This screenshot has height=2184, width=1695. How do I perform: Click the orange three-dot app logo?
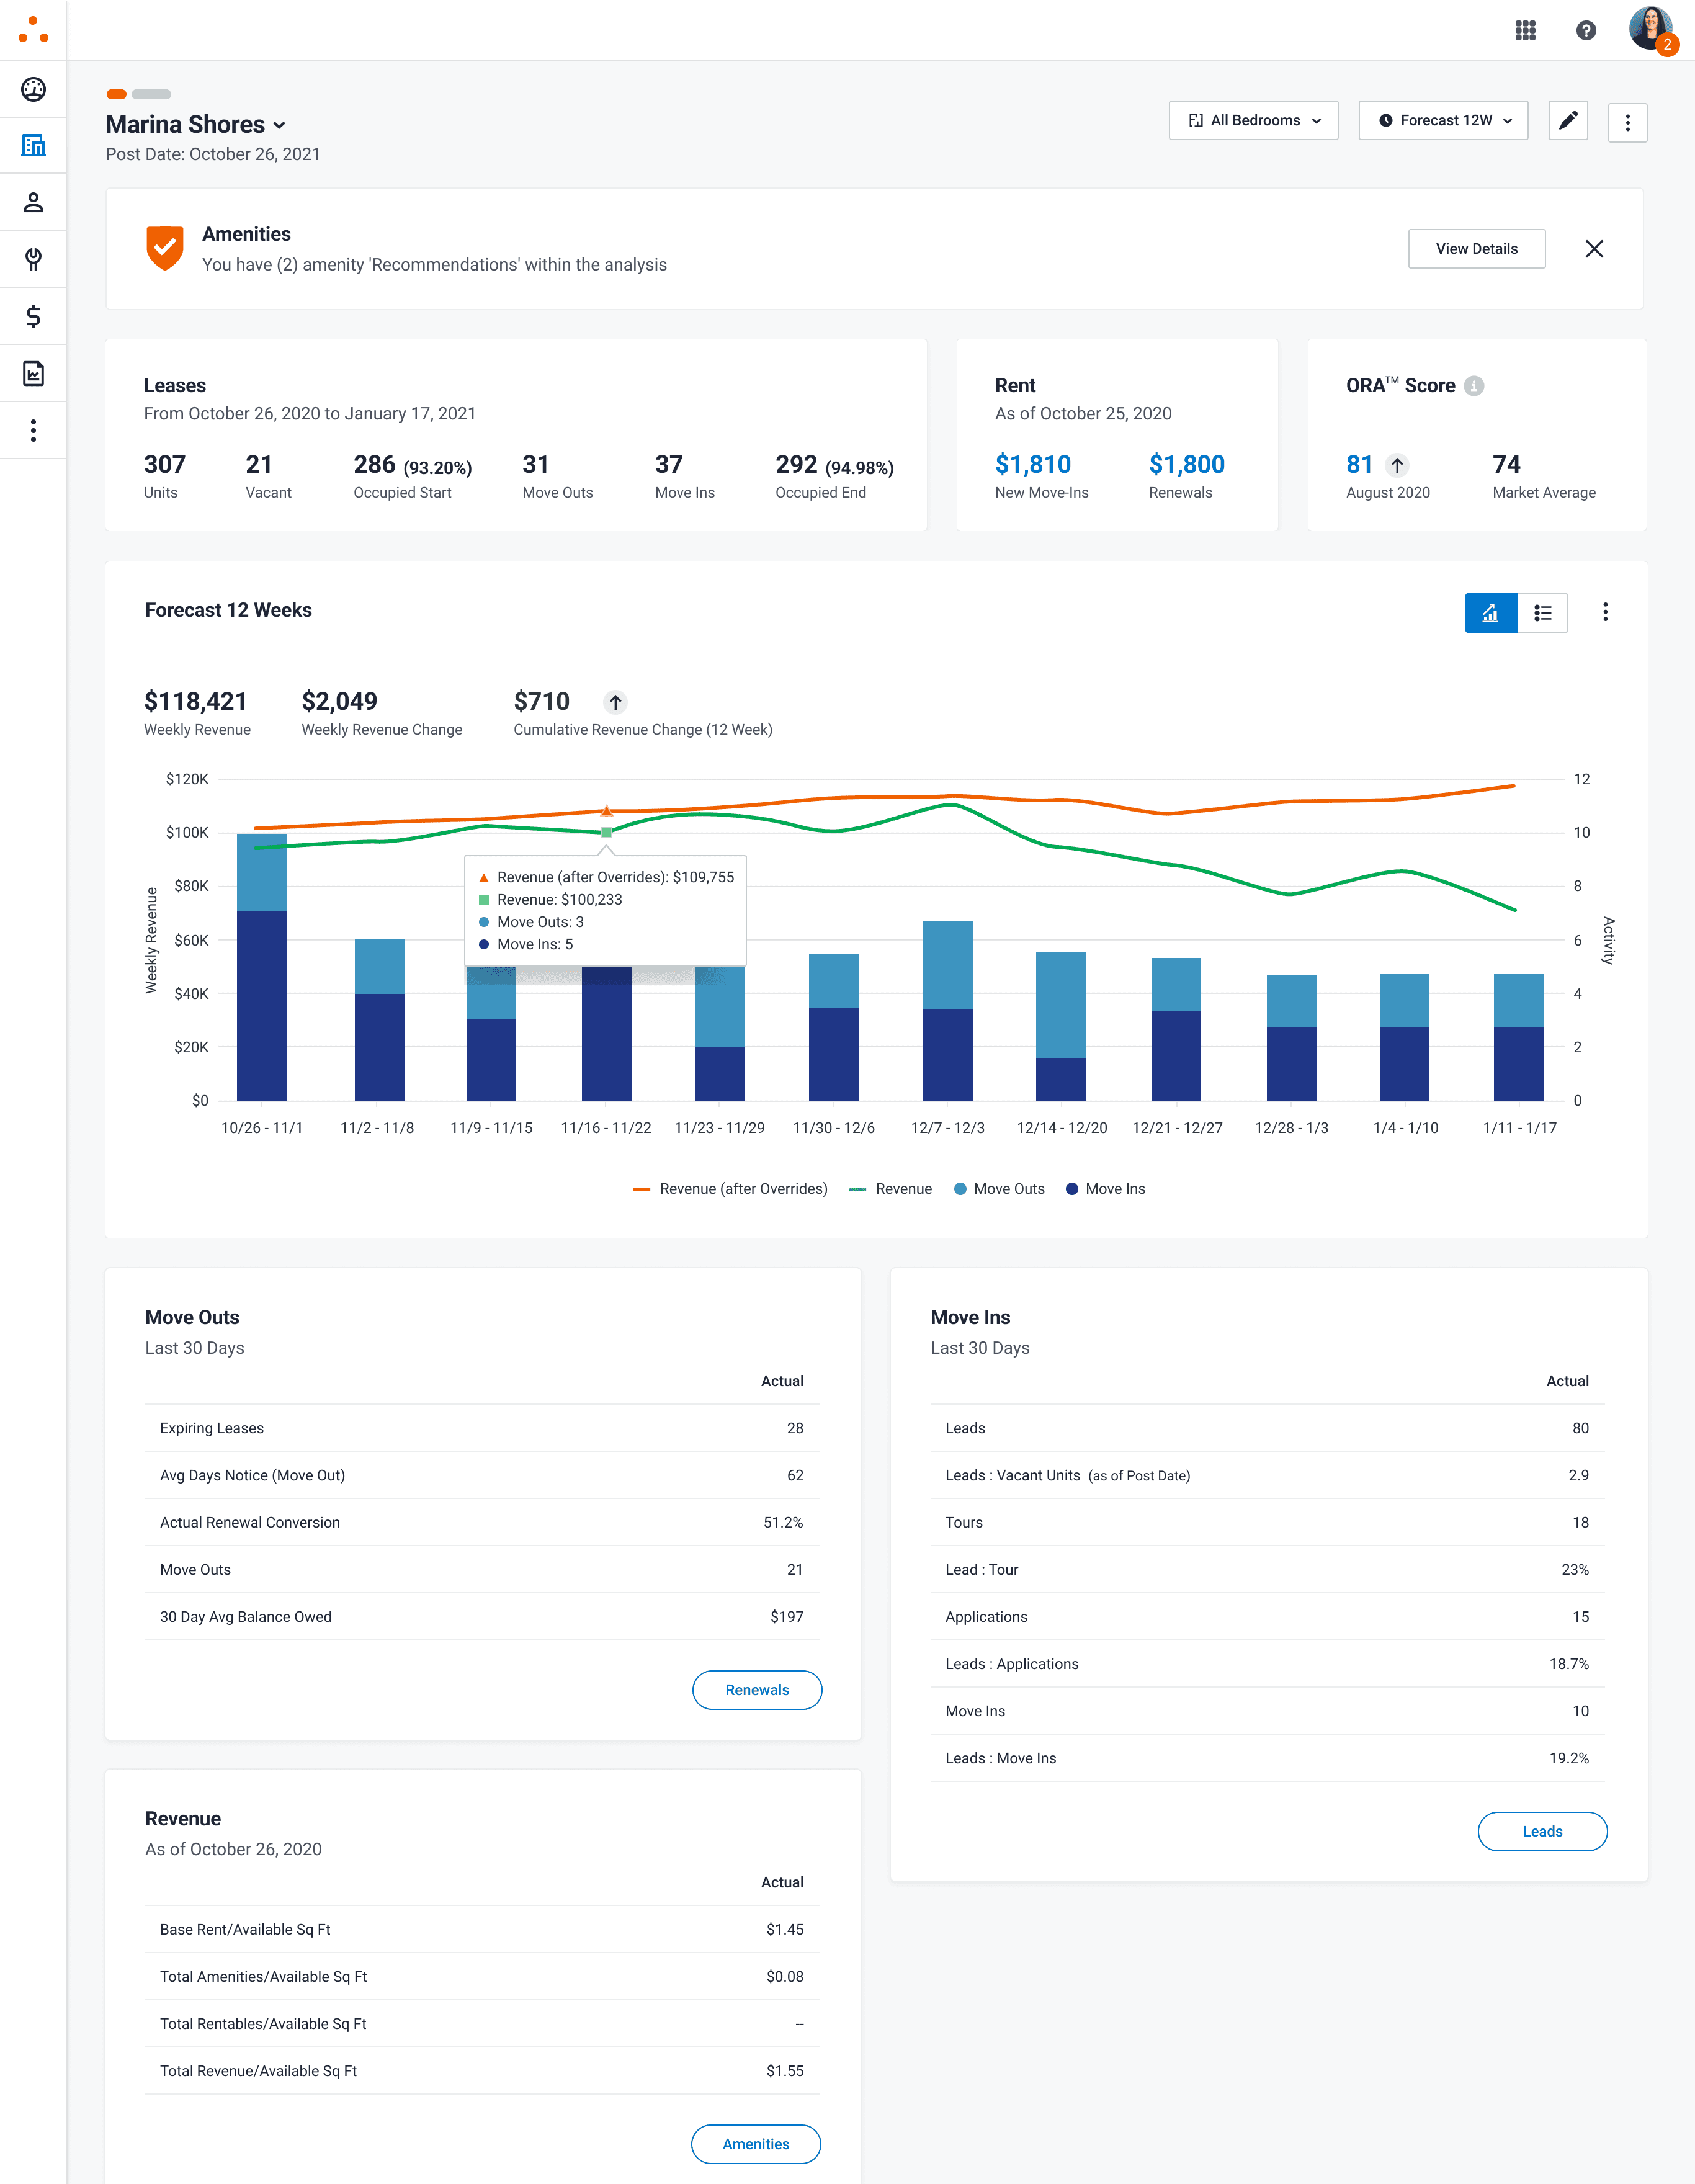[x=33, y=30]
